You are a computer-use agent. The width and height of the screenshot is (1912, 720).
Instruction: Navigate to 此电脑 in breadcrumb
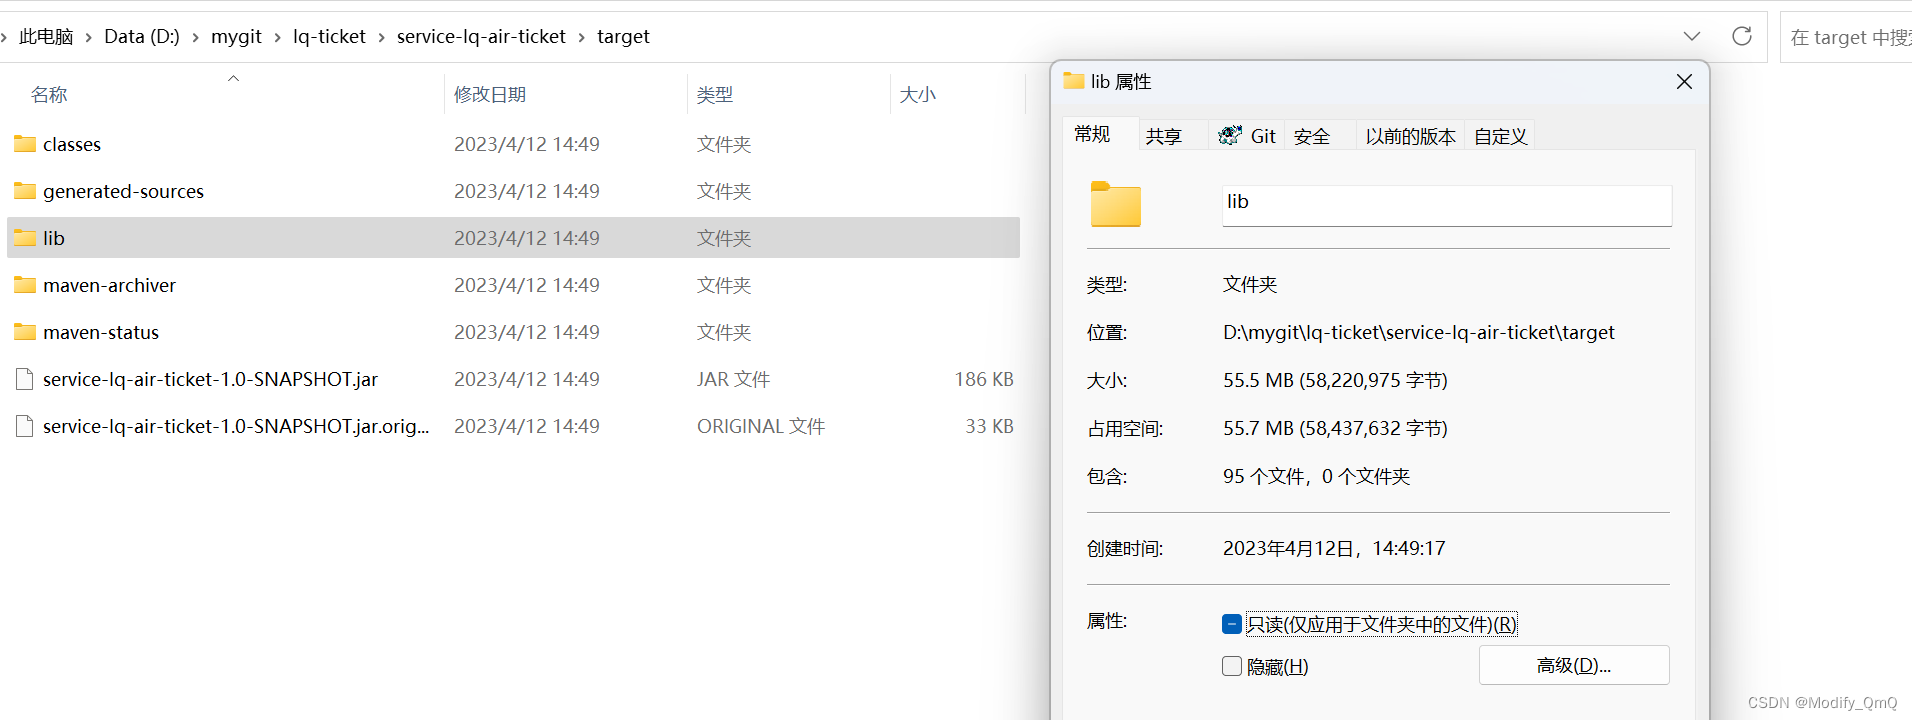(46, 37)
